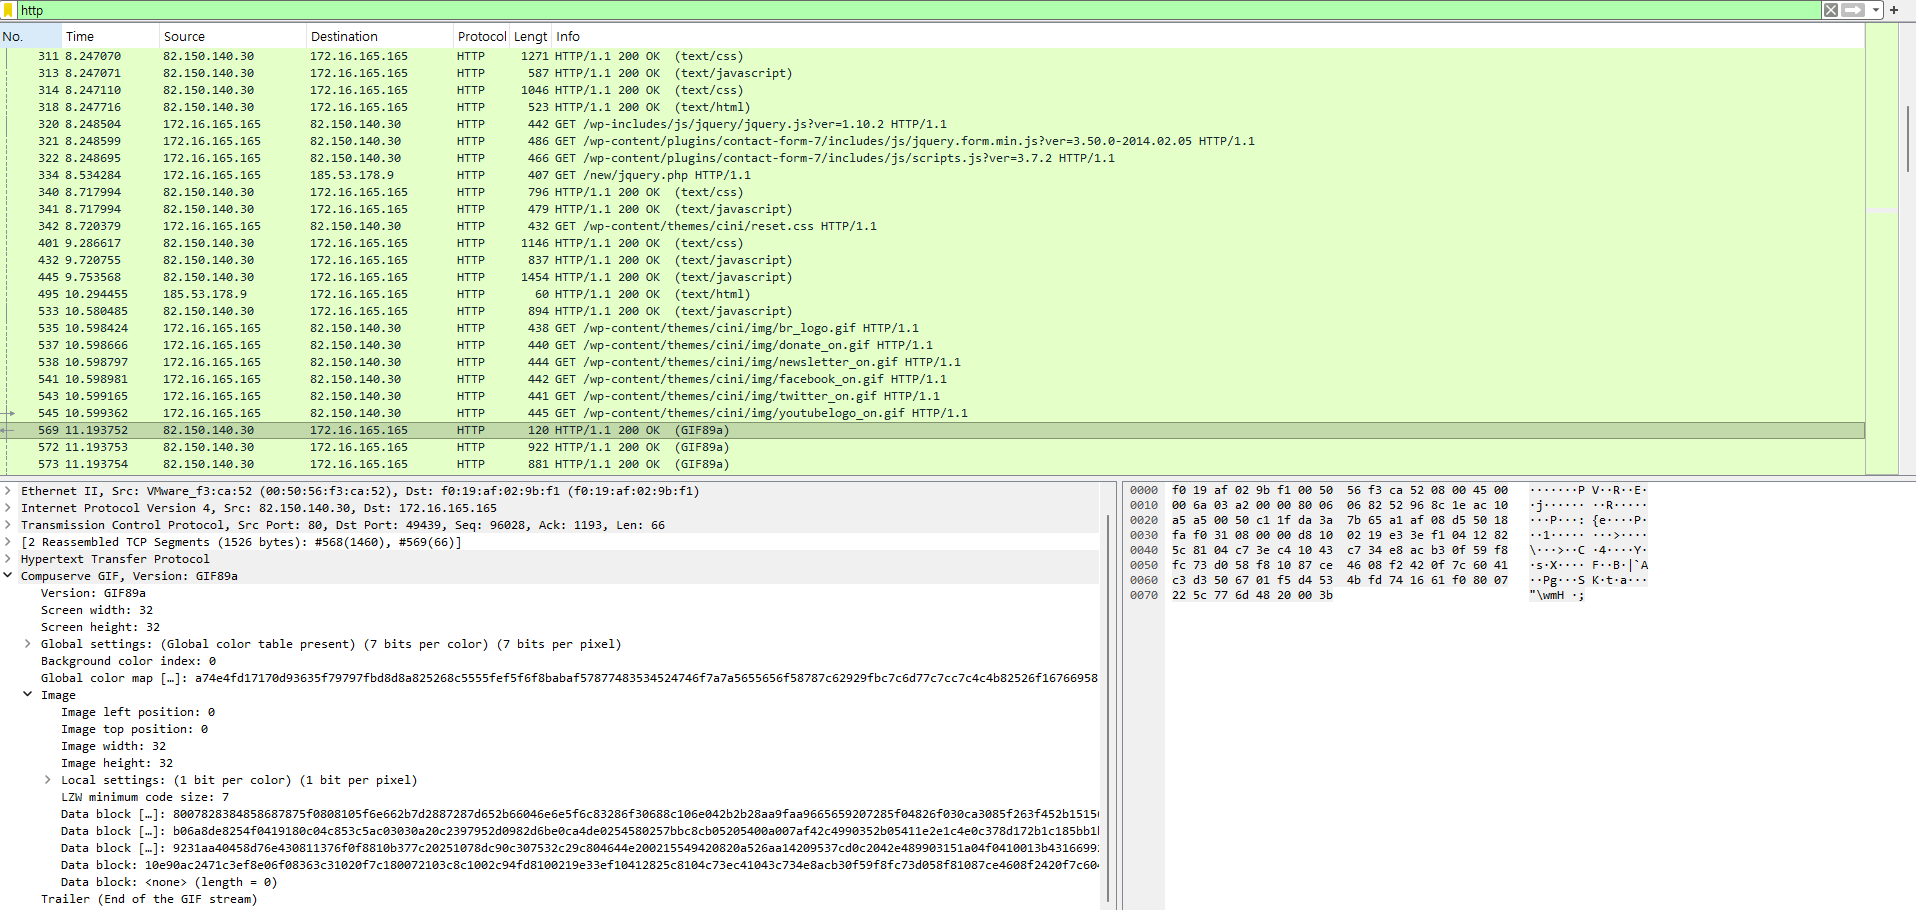Sort packets by the Time column

click(110, 36)
